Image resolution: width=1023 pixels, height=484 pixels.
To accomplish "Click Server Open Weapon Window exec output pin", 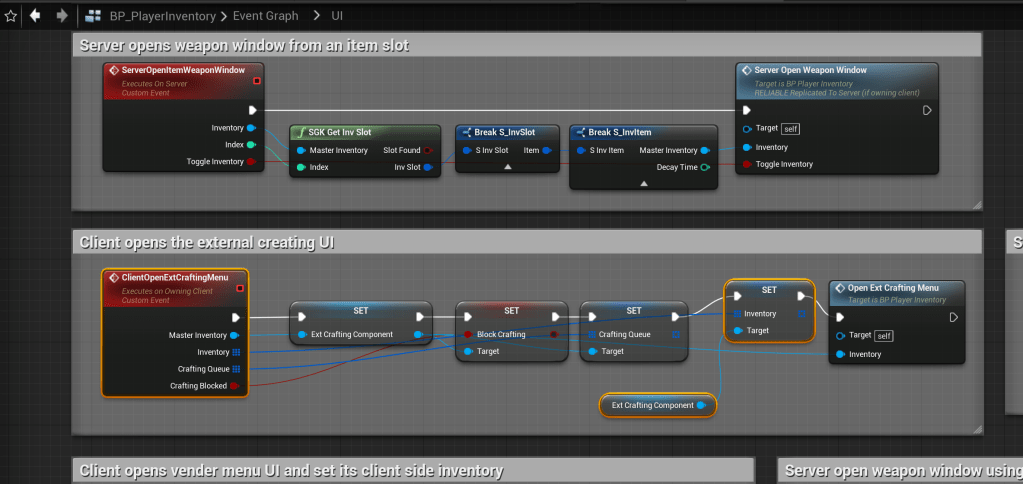I will tap(926, 110).
